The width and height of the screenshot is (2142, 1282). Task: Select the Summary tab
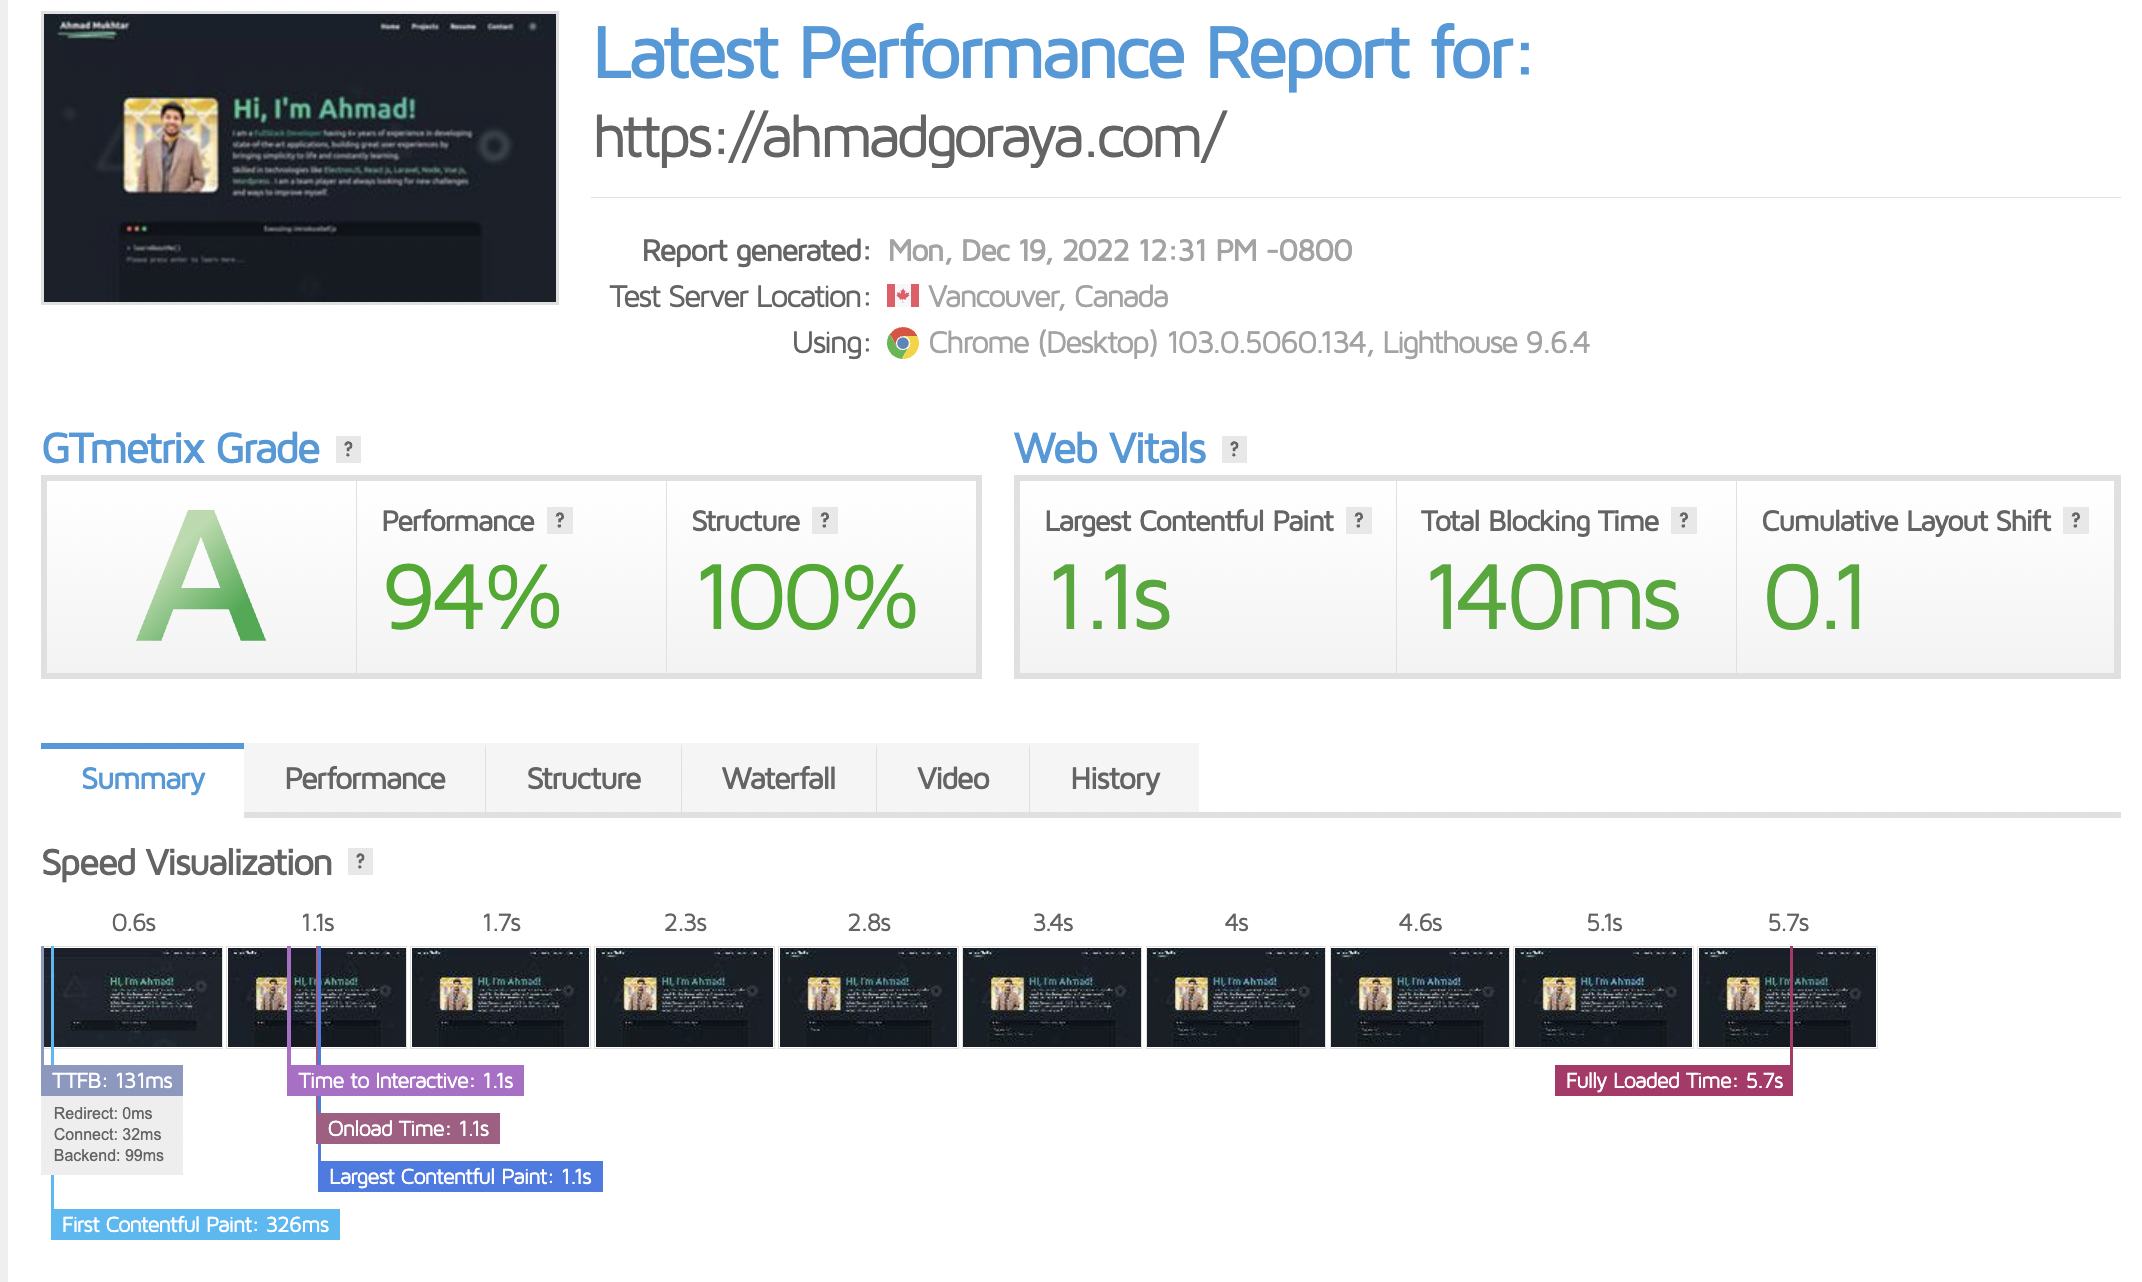coord(142,779)
